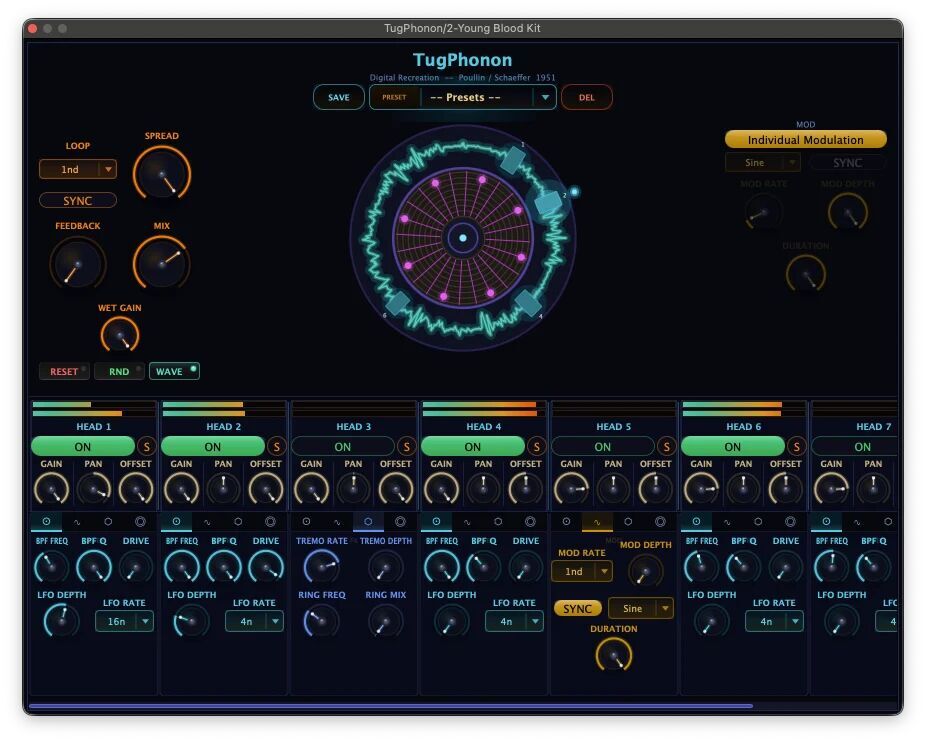Viewport: 926px width, 742px height.
Task: Turn off Head 6 ON switch
Action: (x=732, y=447)
